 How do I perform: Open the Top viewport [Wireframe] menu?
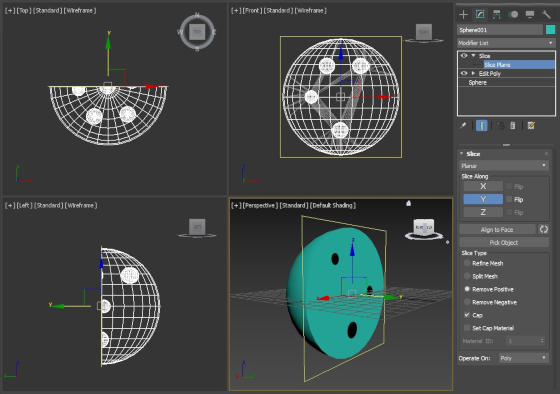point(80,11)
